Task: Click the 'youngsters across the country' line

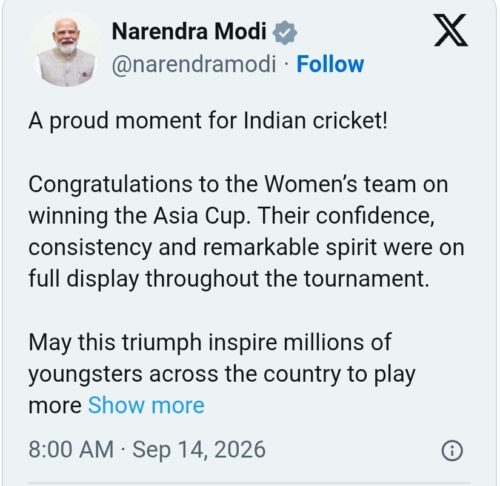Action: point(222,375)
